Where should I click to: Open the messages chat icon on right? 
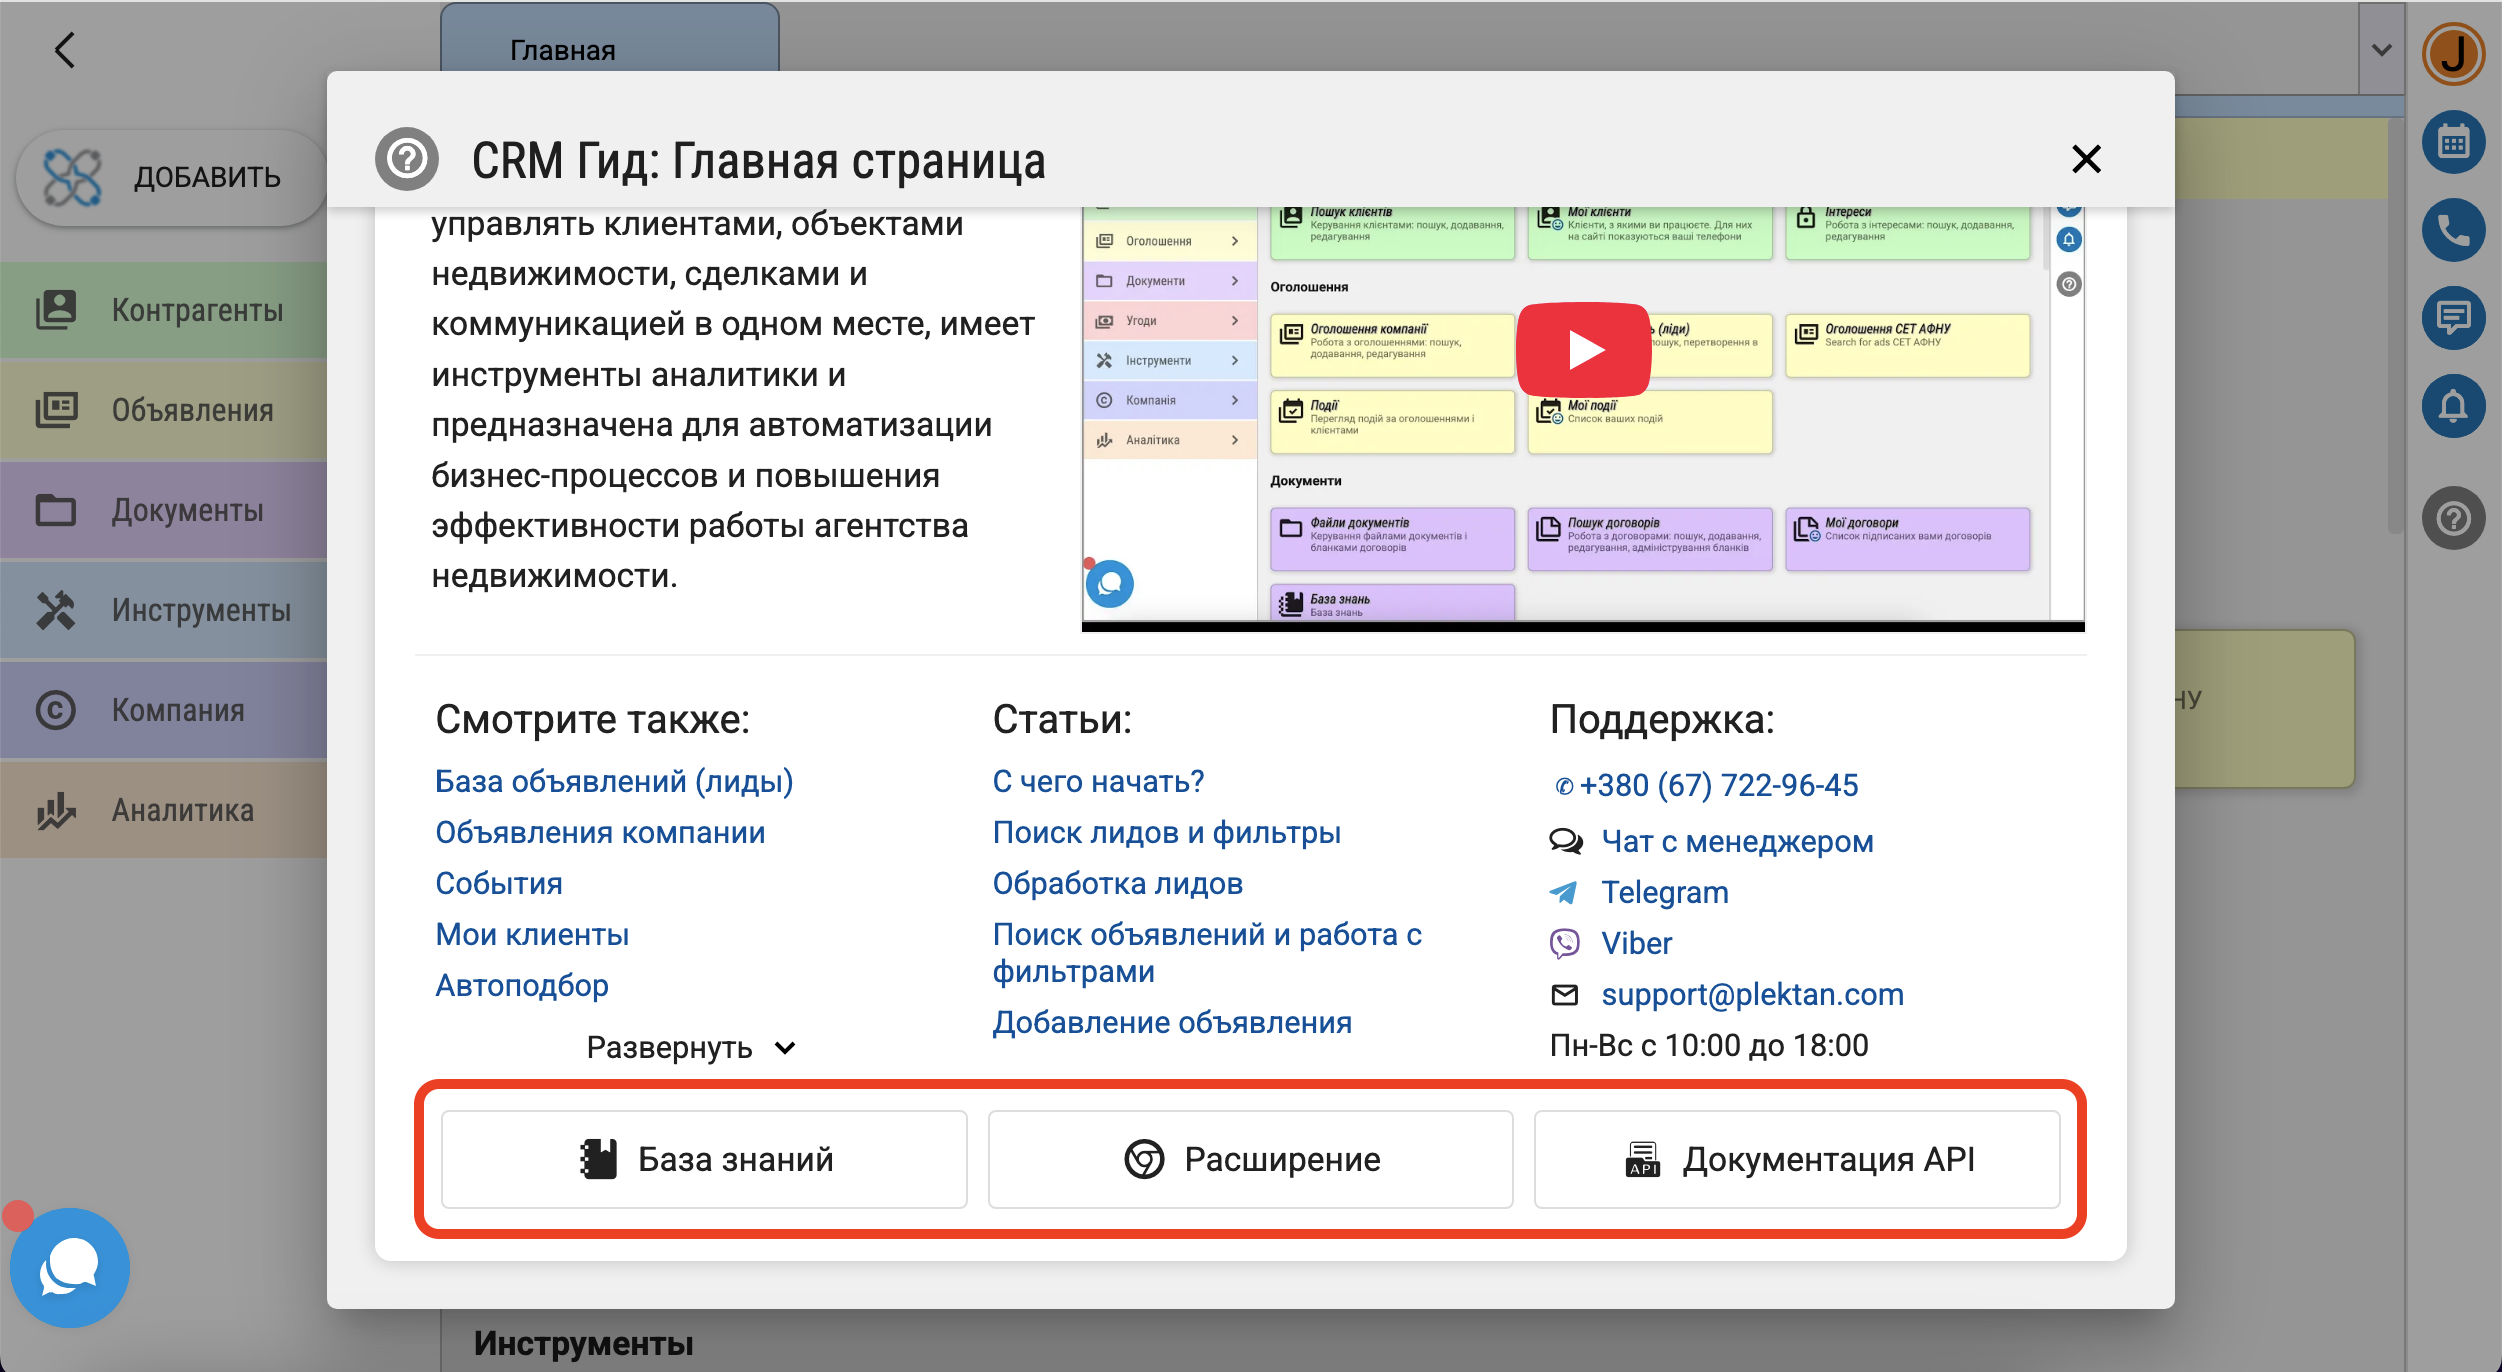[x=2452, y=318]
